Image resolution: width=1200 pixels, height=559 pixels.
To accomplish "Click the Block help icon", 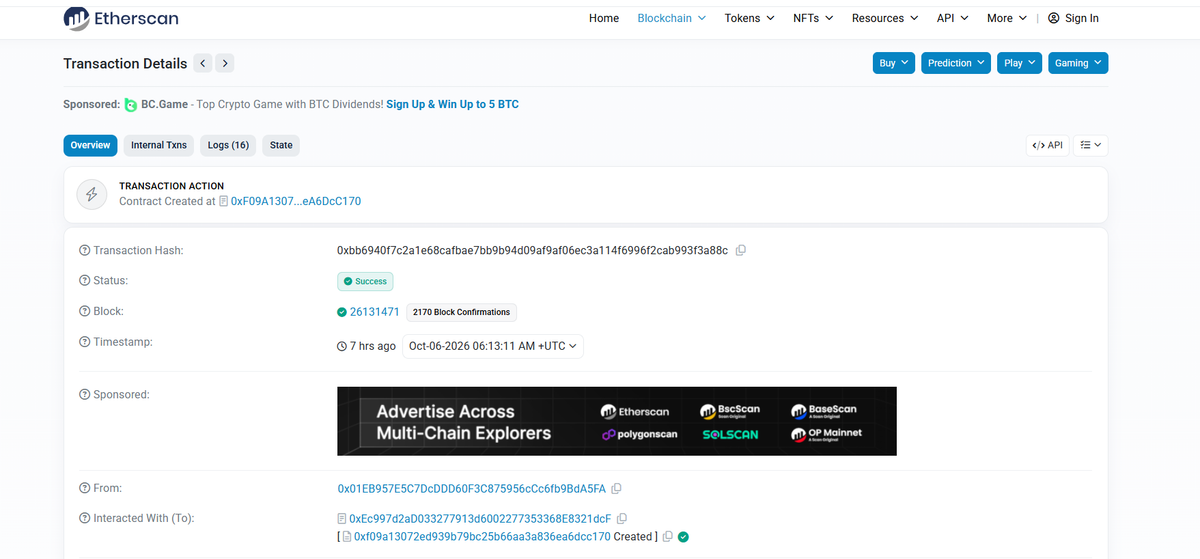I will pyautogui.click(x=84, y=312).
